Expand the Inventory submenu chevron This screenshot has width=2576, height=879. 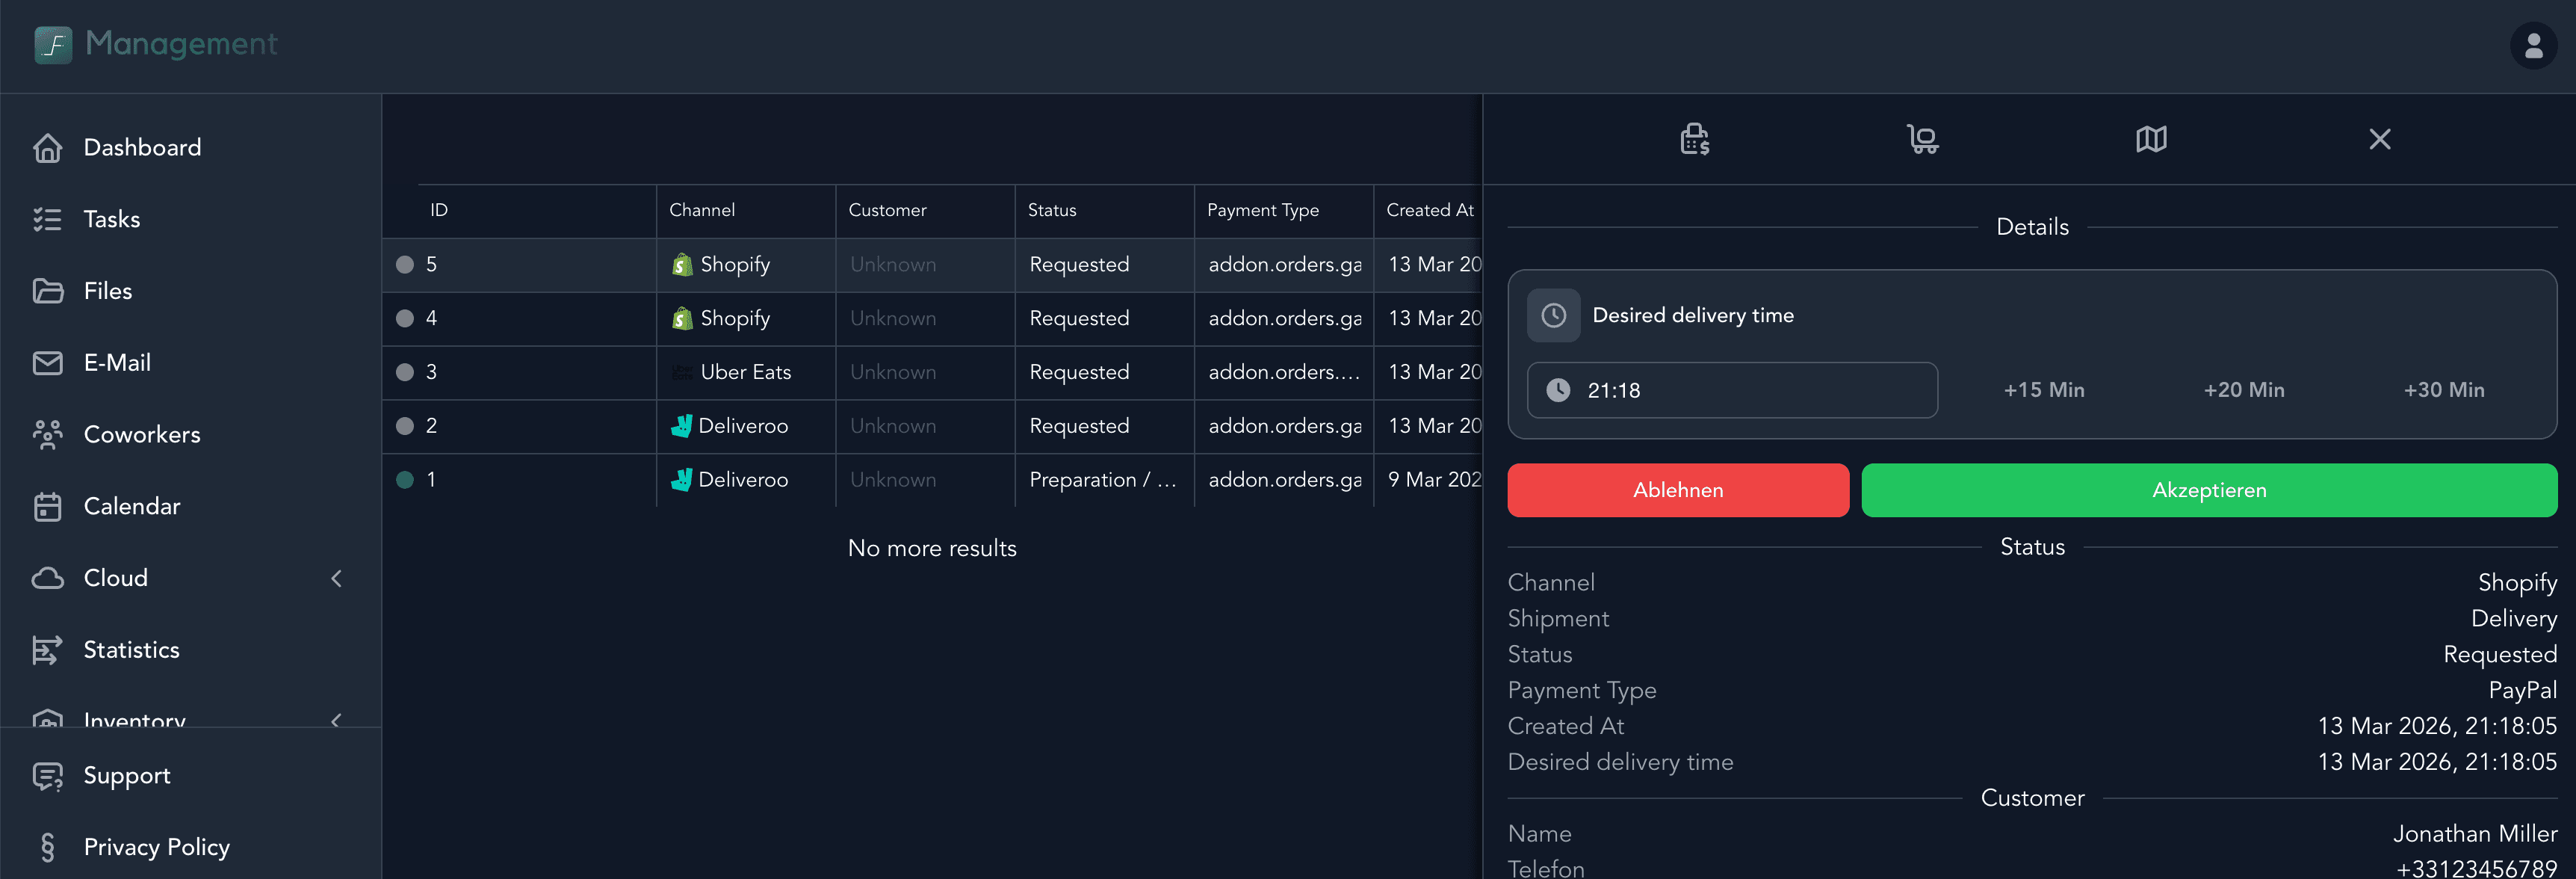pyautogui.click(x=336, y=719)
